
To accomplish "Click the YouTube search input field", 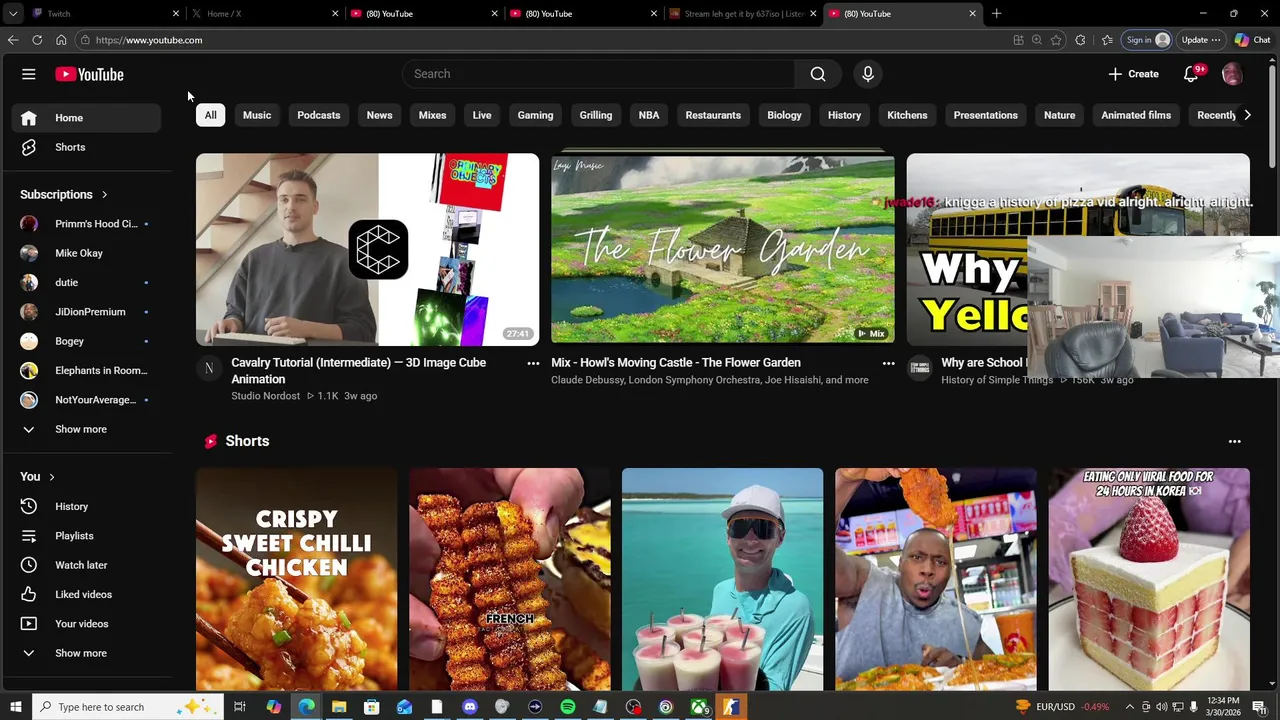I will pos(599,74).
